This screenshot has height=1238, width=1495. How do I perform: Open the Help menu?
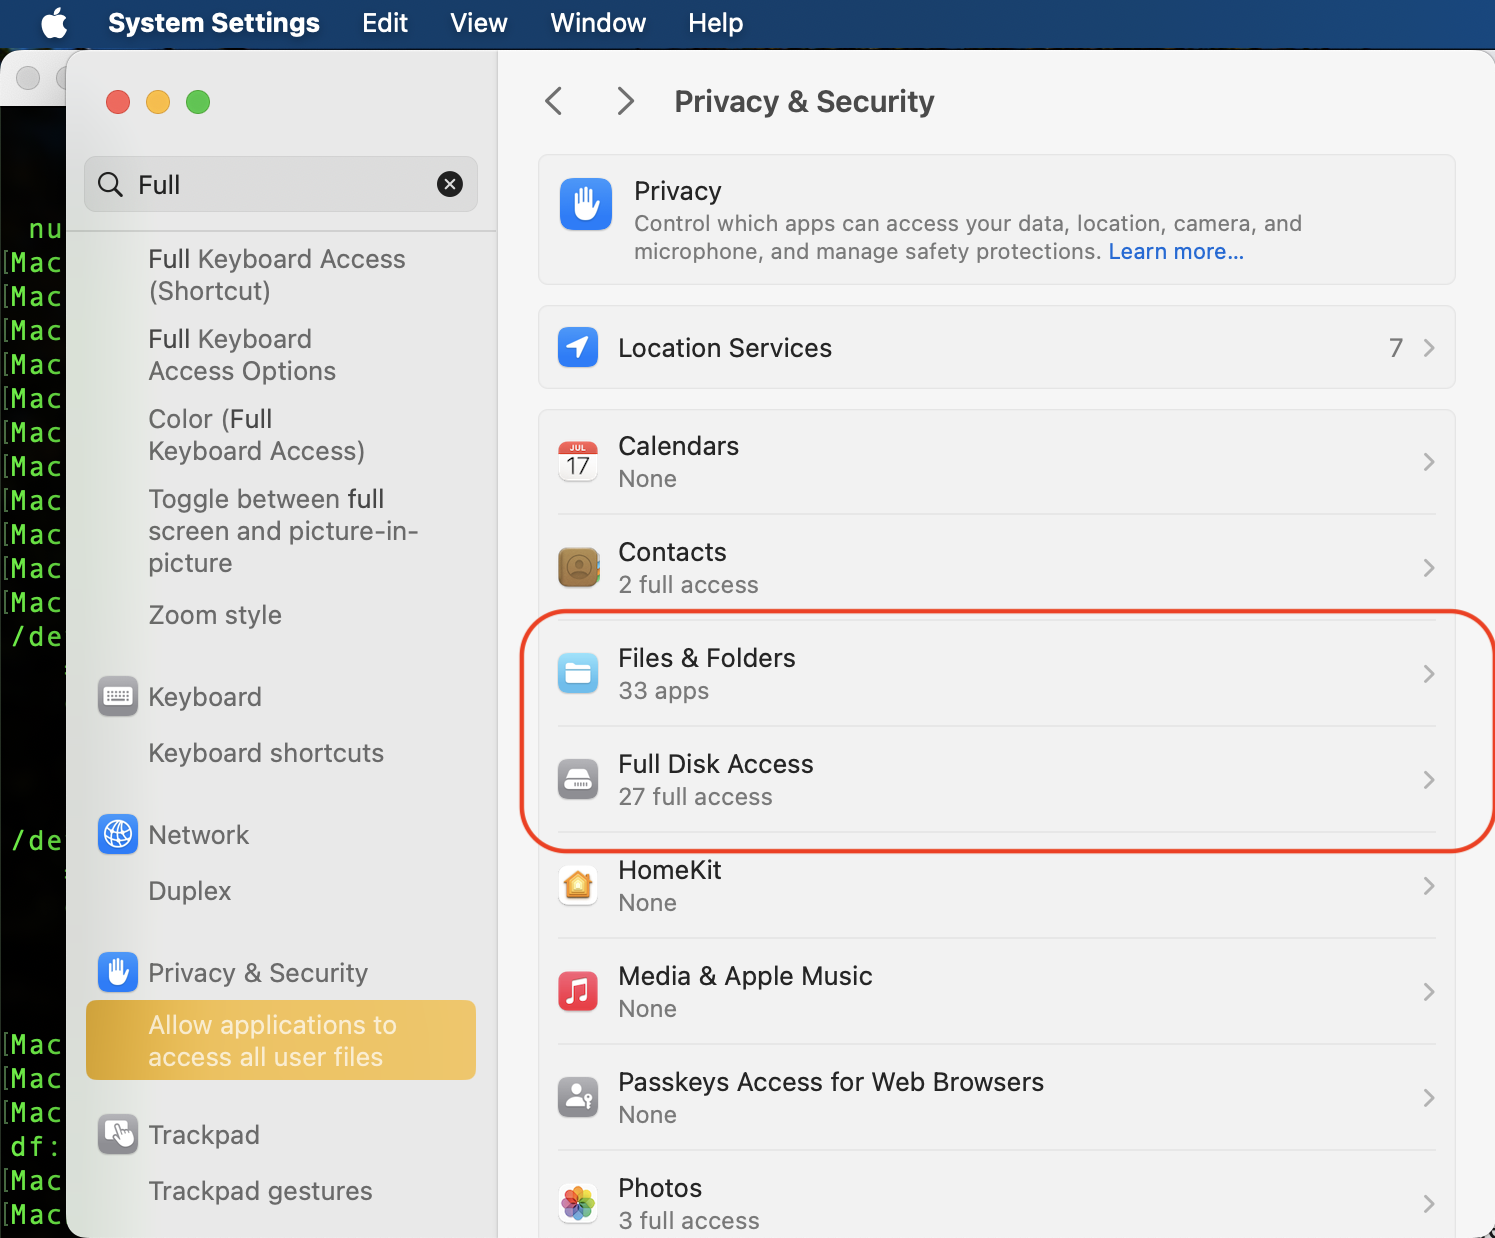716,23
